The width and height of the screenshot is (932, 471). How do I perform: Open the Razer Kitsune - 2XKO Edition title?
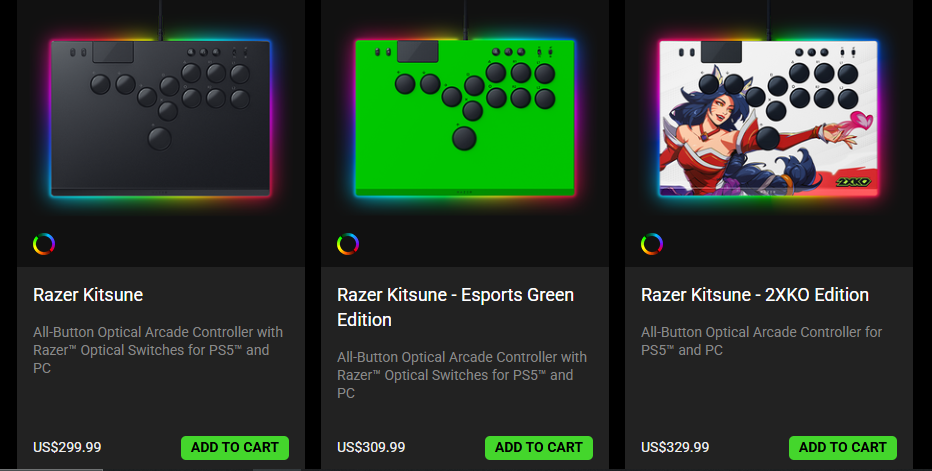[755, 295]
